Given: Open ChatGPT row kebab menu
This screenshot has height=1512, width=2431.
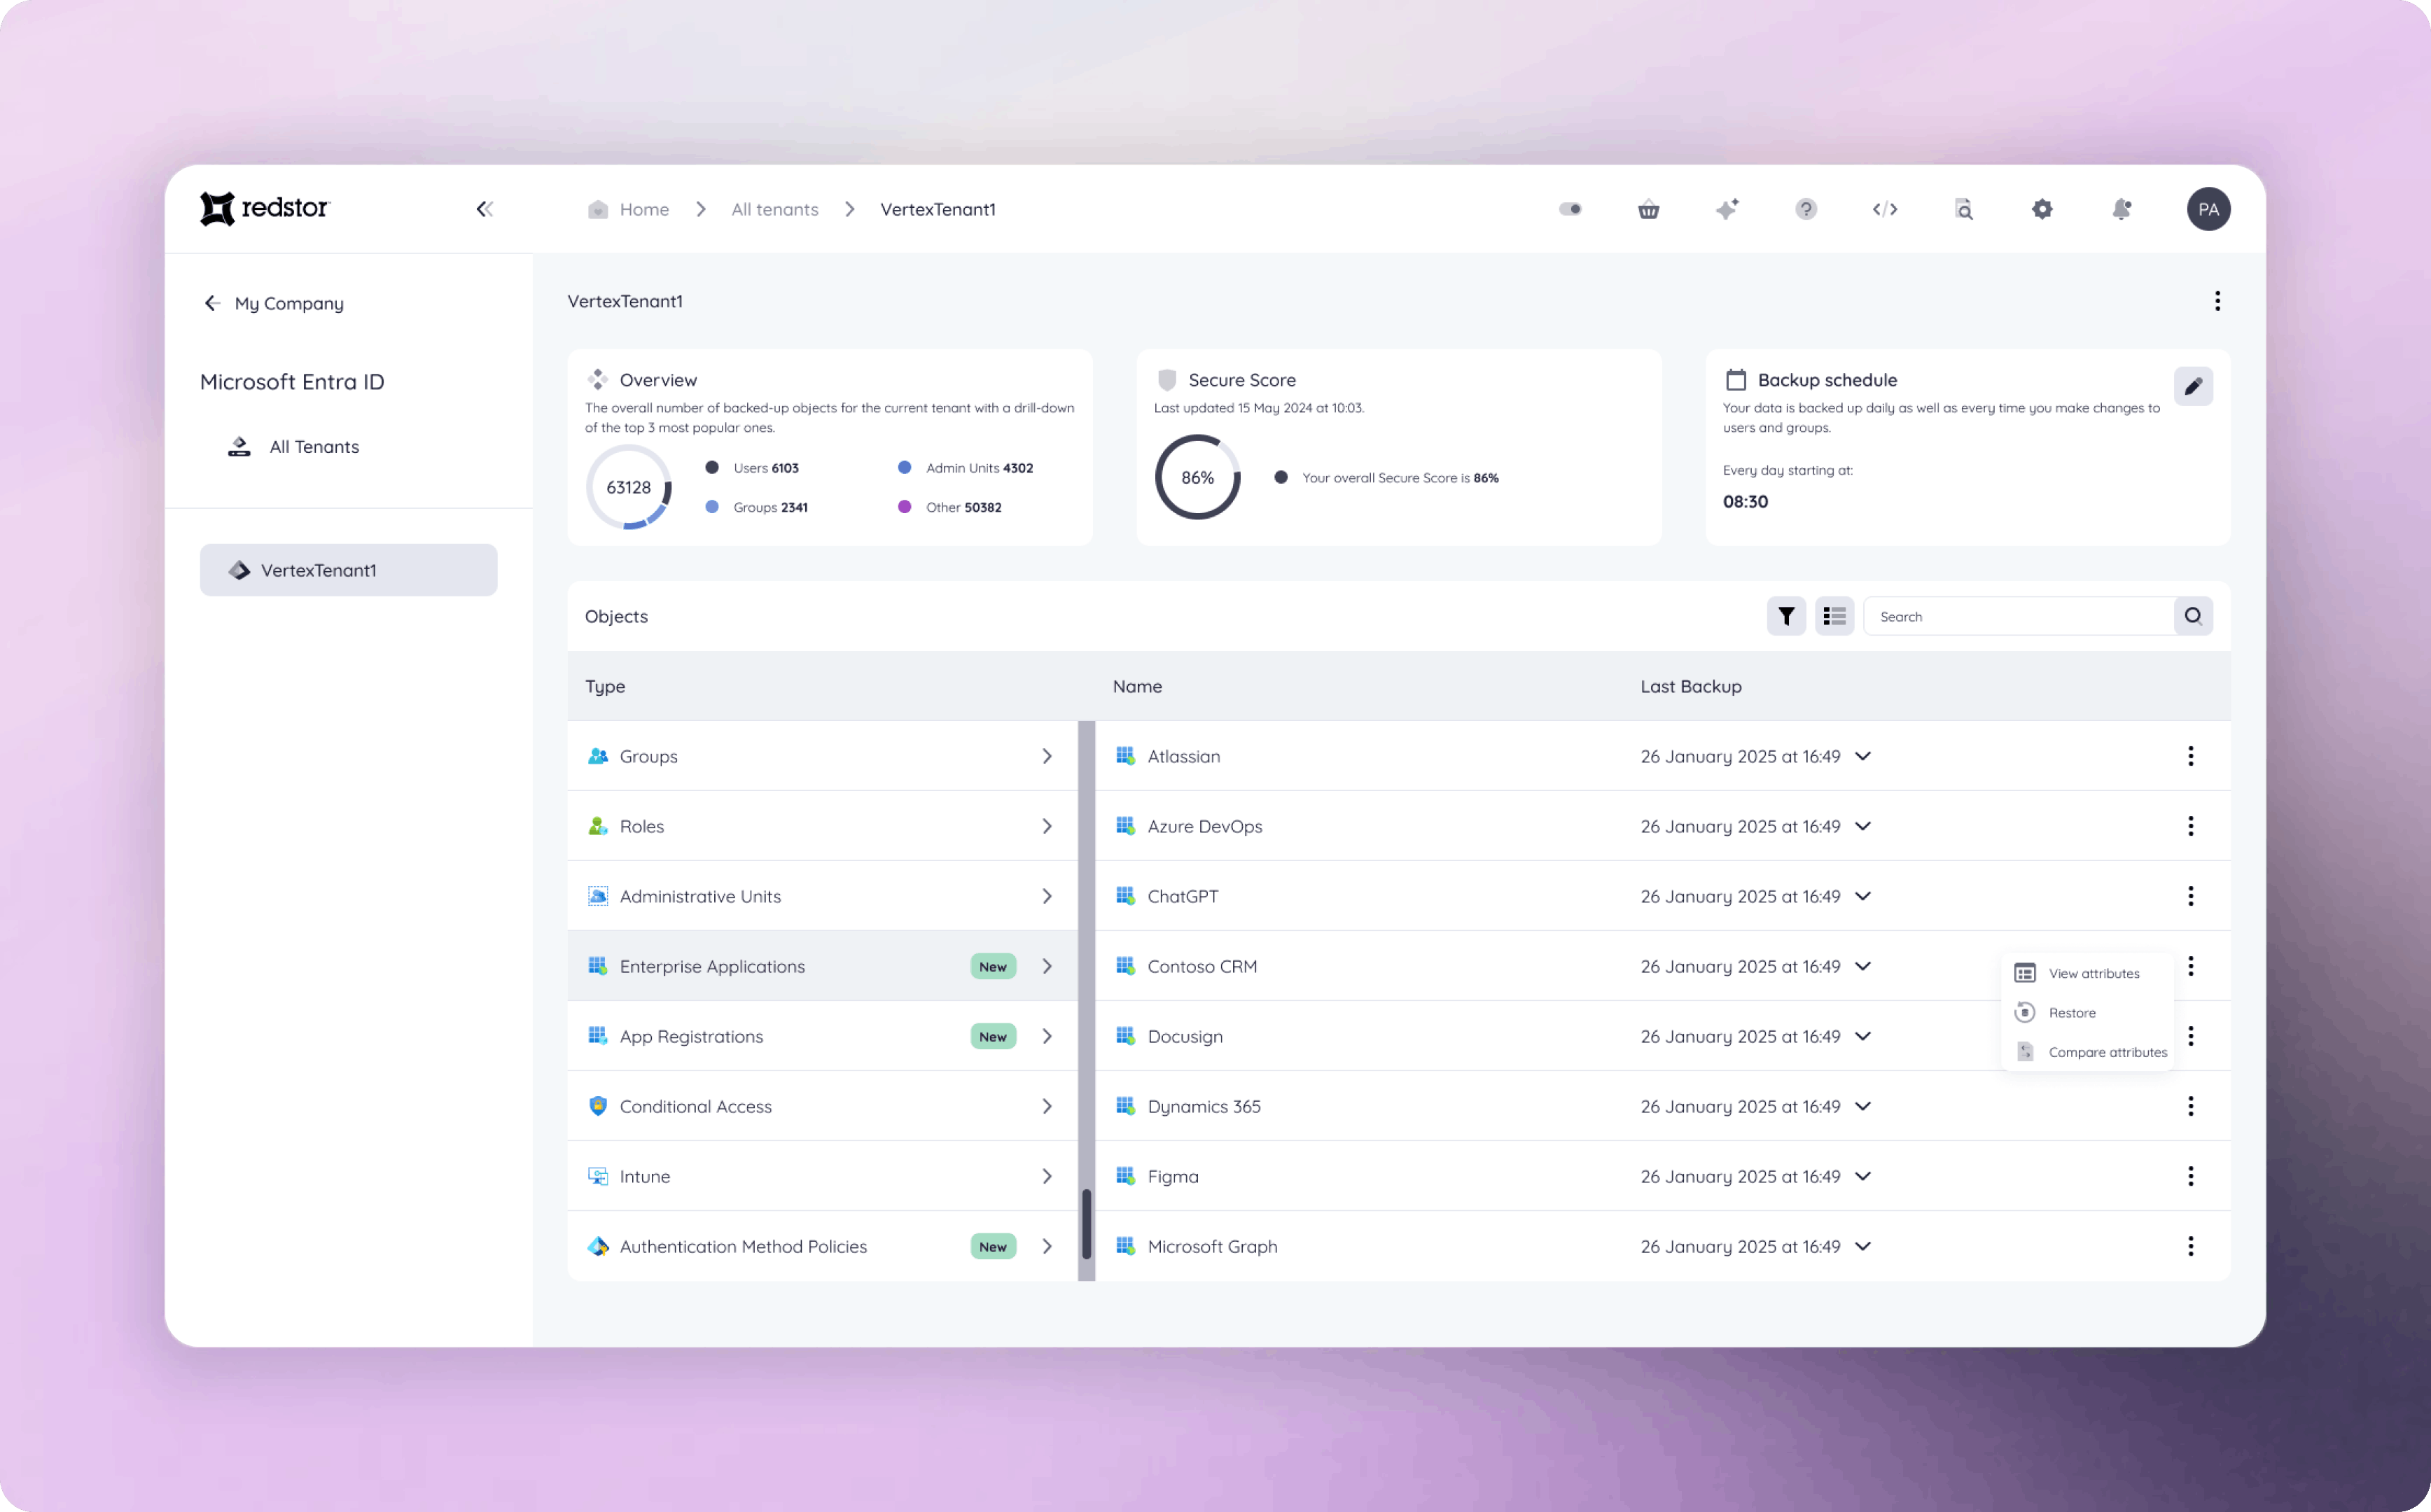Looking at the screenshot, I should (2190, 896).
